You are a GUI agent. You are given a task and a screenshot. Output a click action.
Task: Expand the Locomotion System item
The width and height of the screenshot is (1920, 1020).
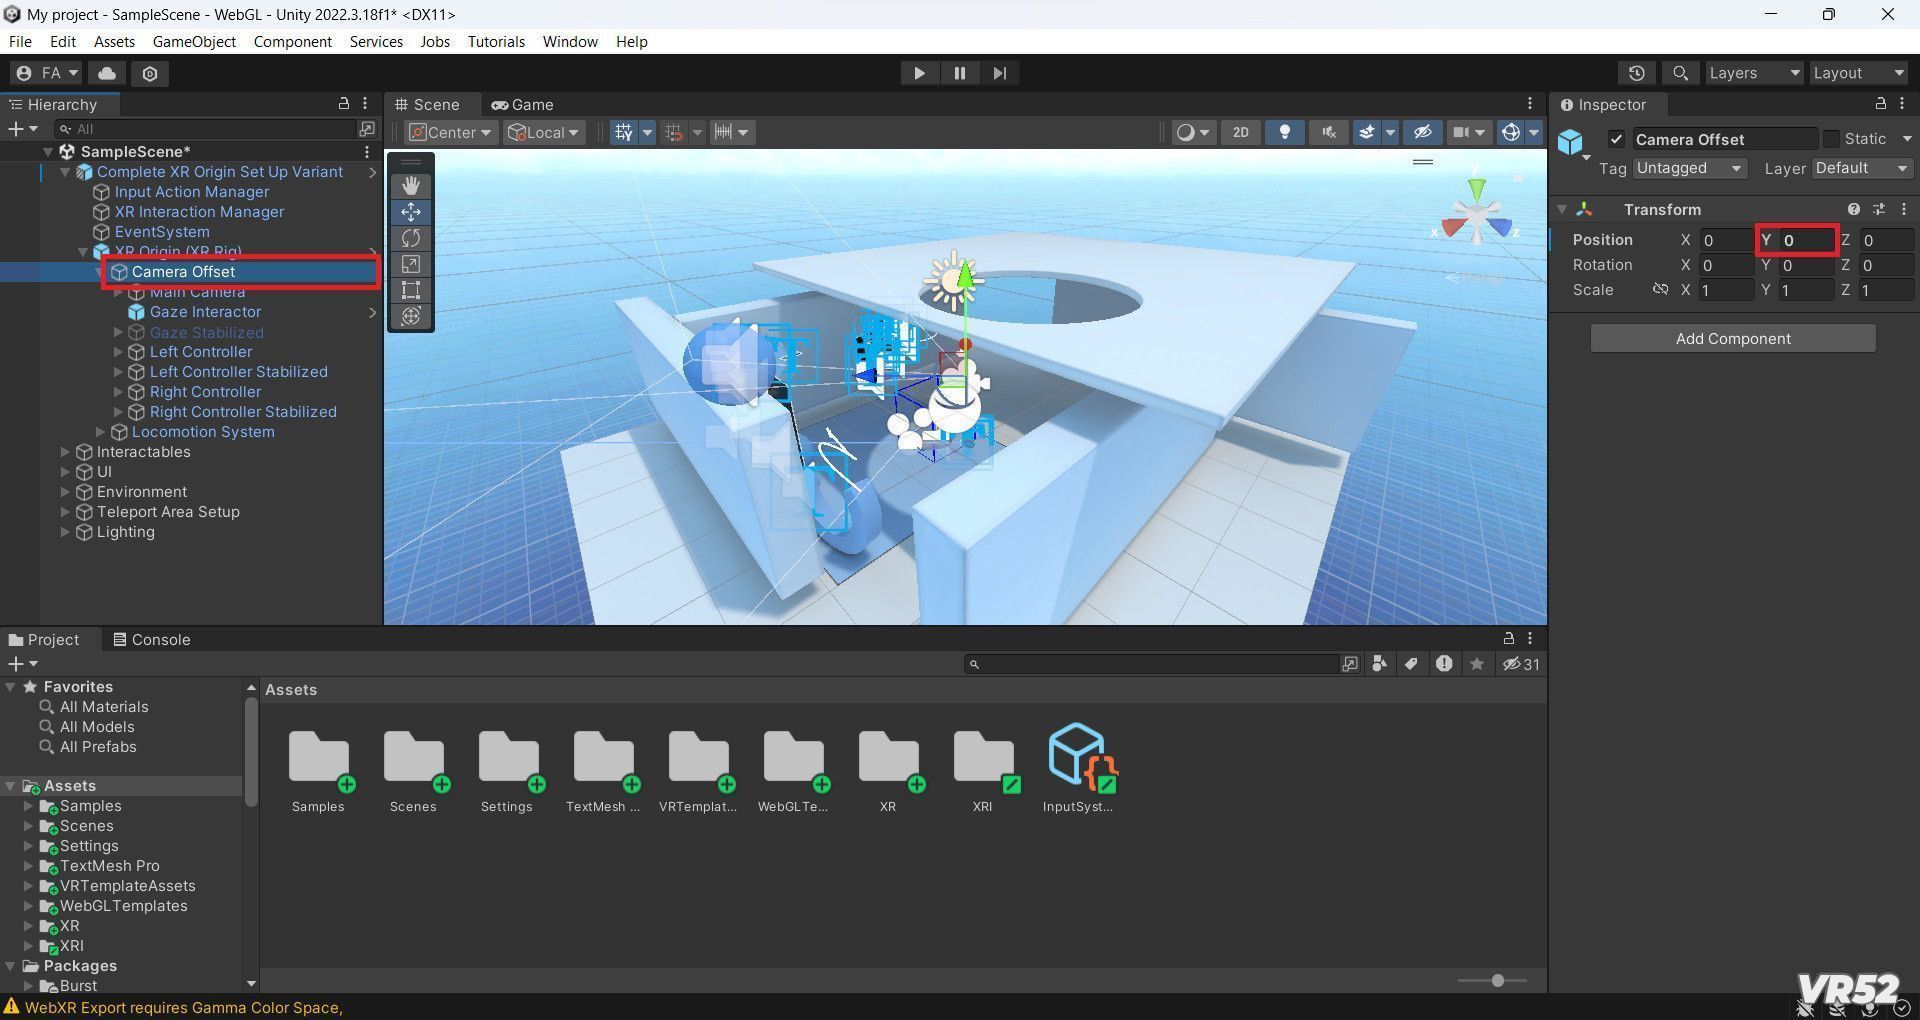[x=100, y=432]
